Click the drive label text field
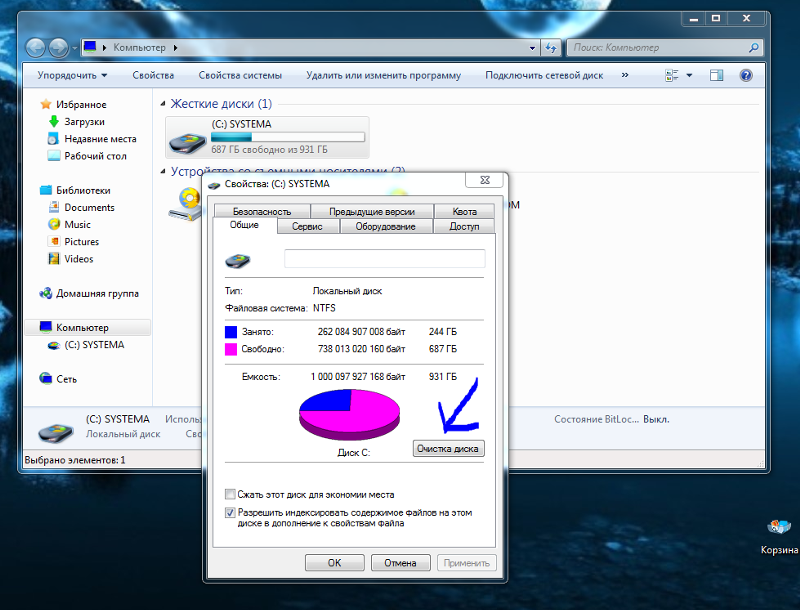The image size is (800, 610). [x=384, y=259]
